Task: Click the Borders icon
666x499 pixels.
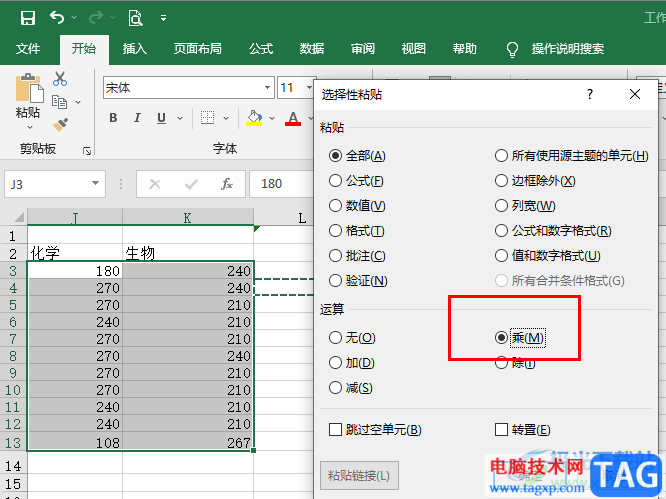Action: point(207,118)
